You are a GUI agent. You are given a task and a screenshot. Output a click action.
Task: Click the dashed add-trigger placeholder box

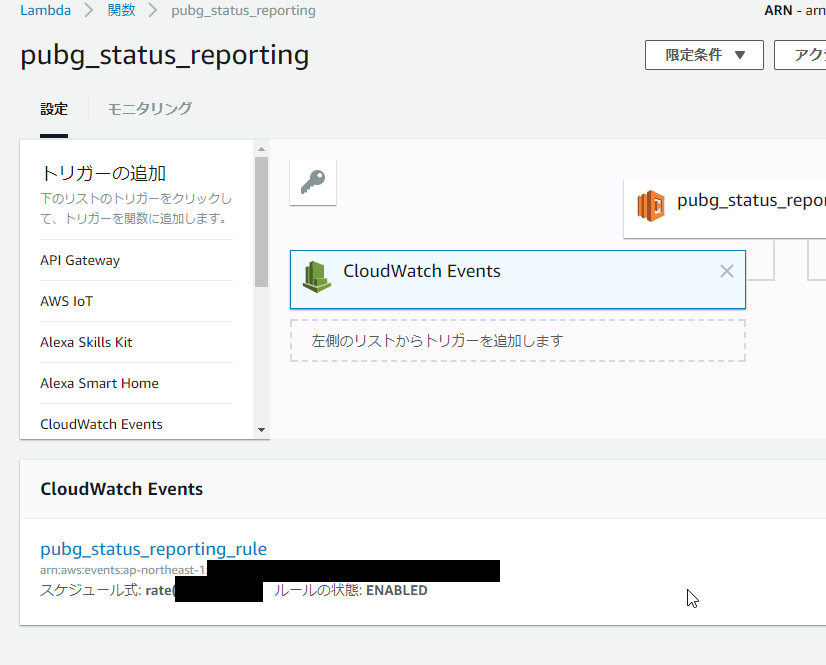coord(517,340)
